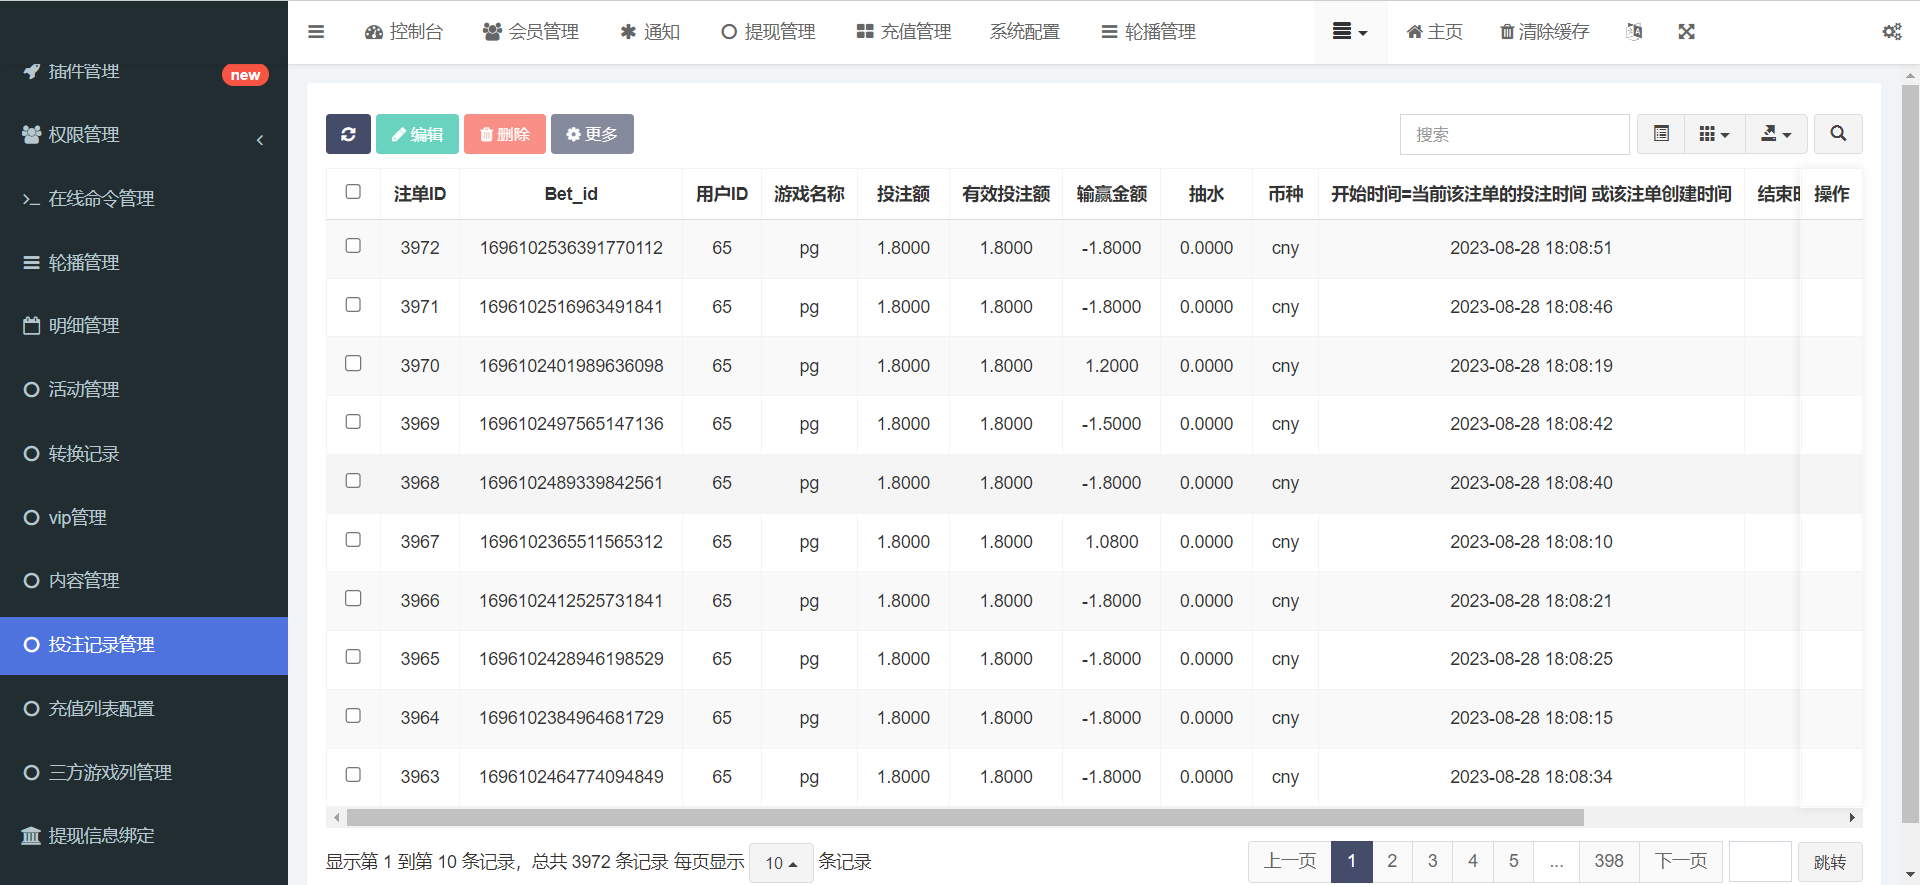1920x885 pixels.
Task: Open the export data dropdown
Action: [1776, 134]
